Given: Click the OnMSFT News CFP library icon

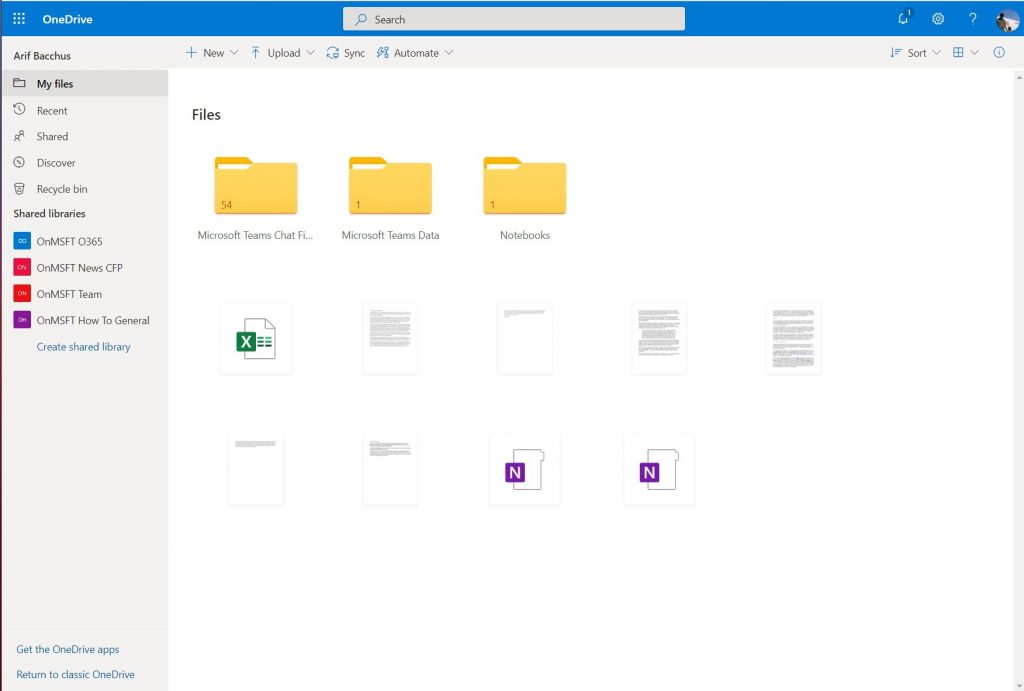Looking at the screenshot, I should 22,267.
